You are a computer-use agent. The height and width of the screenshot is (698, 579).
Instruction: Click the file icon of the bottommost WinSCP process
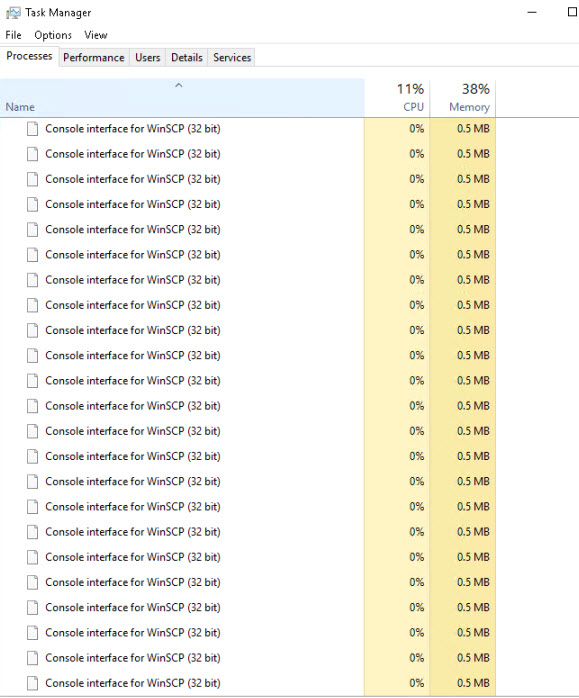point(32,683)
